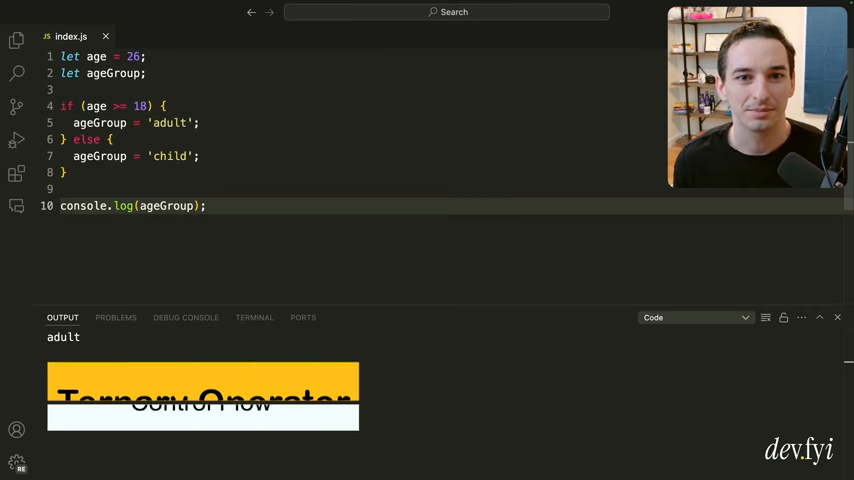Open the Run and Debug view
Image resolution: width=854 pixels, height=480 pixels.
[16, 141]
